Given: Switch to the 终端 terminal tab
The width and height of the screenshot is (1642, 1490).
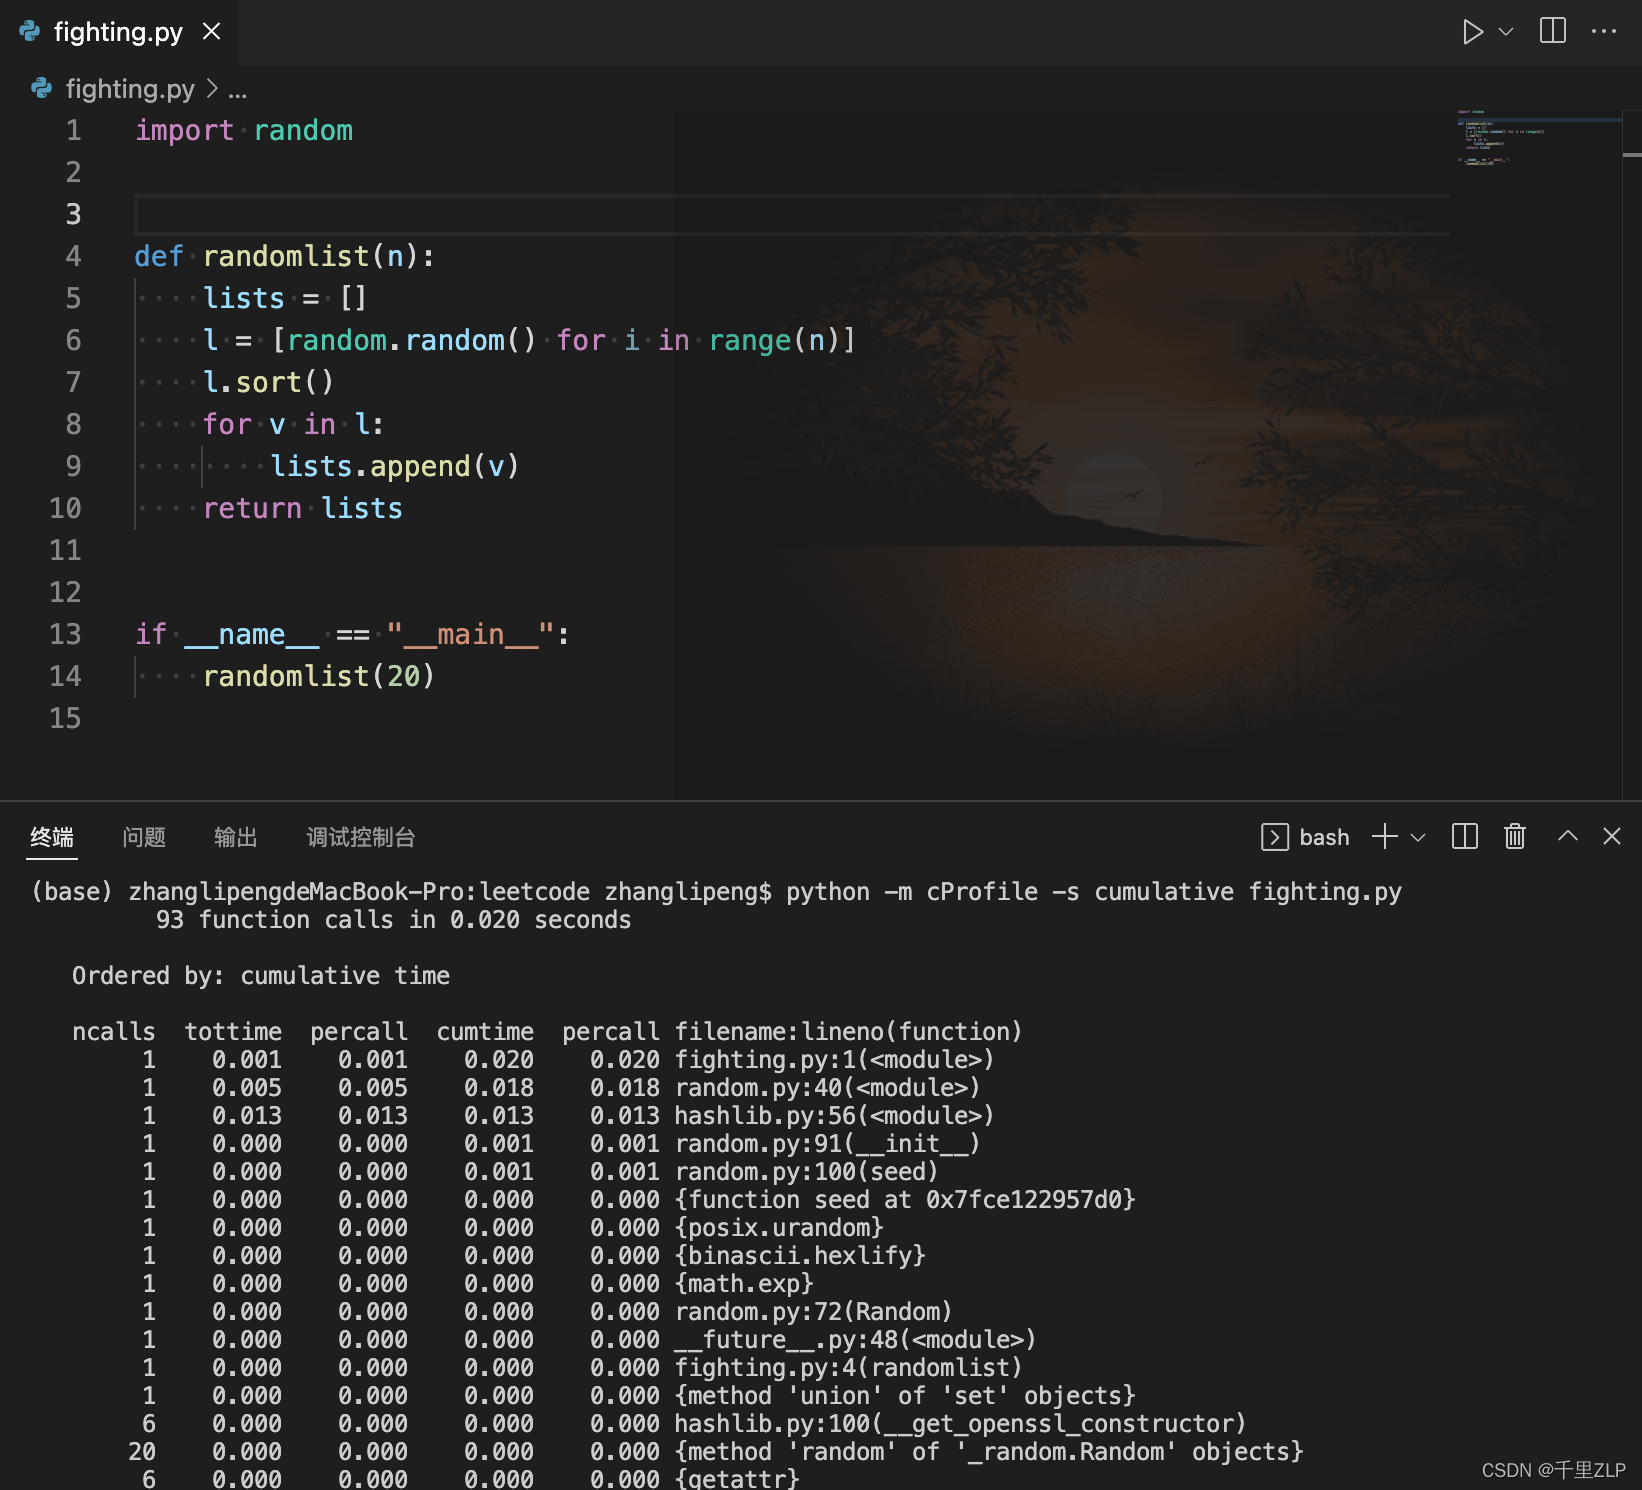Looking at the screenshot, I should coord(52,837).
